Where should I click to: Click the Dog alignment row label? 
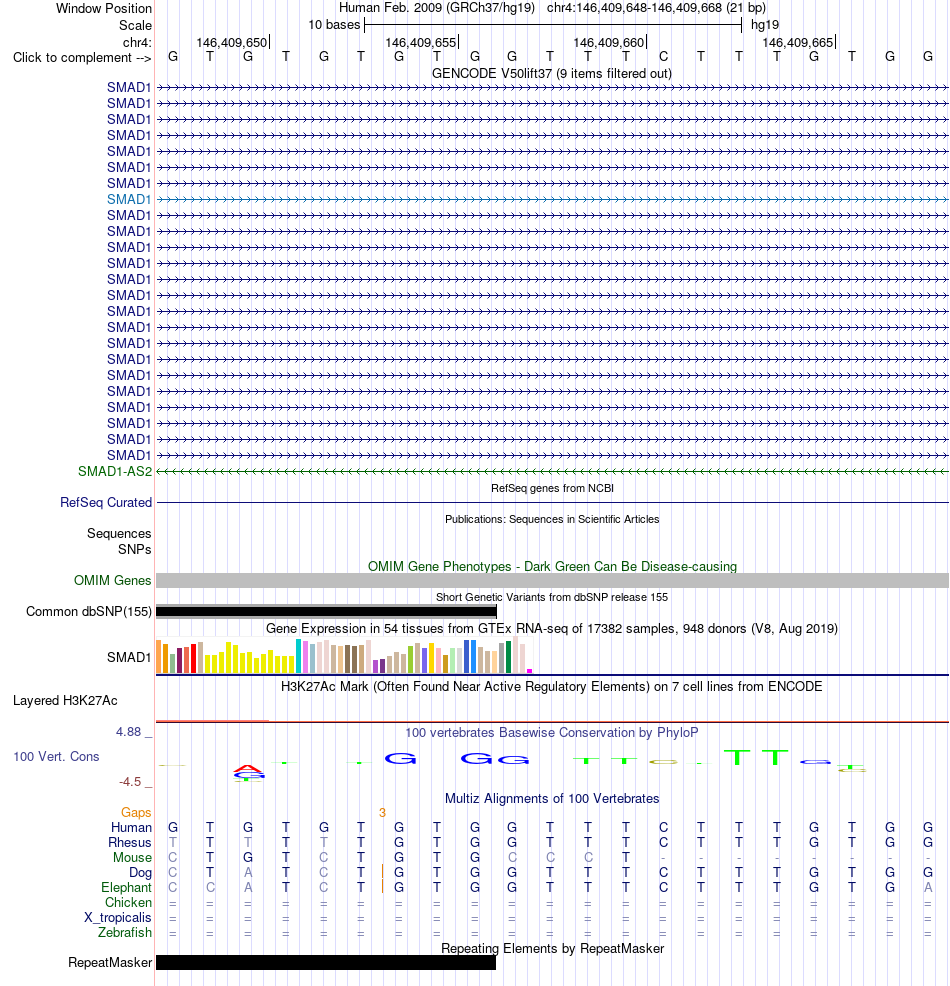pyautogui.click(x=140, y=873)
